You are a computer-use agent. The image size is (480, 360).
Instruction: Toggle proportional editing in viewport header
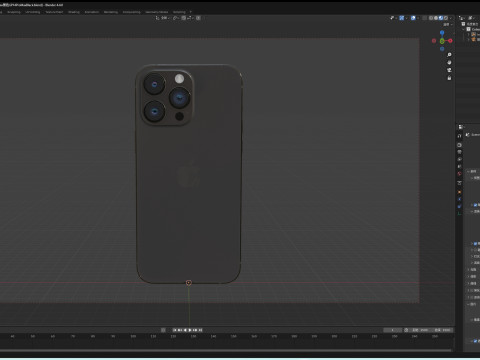[x=198, y=18]
